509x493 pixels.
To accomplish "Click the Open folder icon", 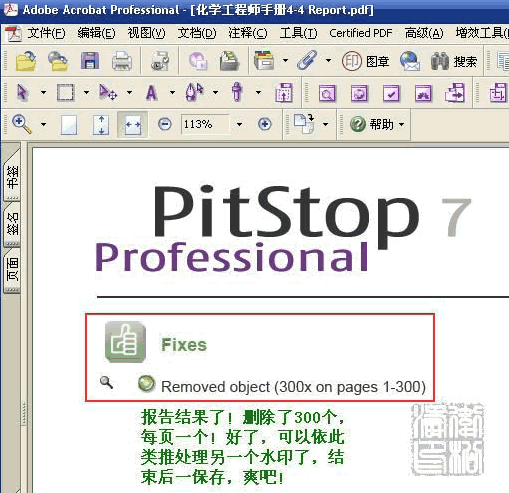I will click(26, 61).
